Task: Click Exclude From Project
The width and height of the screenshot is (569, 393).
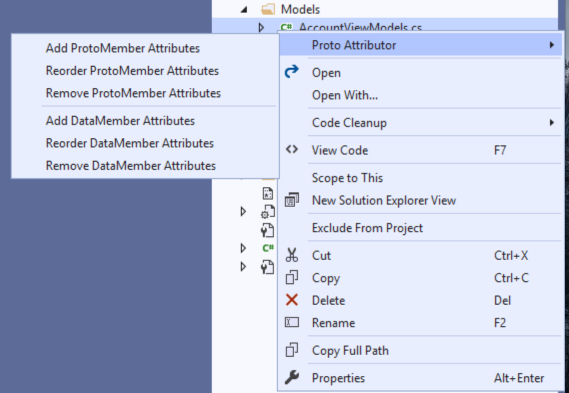Action: pos(367,228)
